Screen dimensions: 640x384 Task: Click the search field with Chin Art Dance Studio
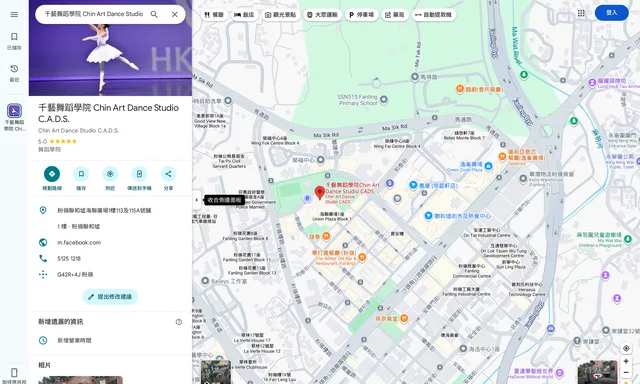(x=94, y=14)
